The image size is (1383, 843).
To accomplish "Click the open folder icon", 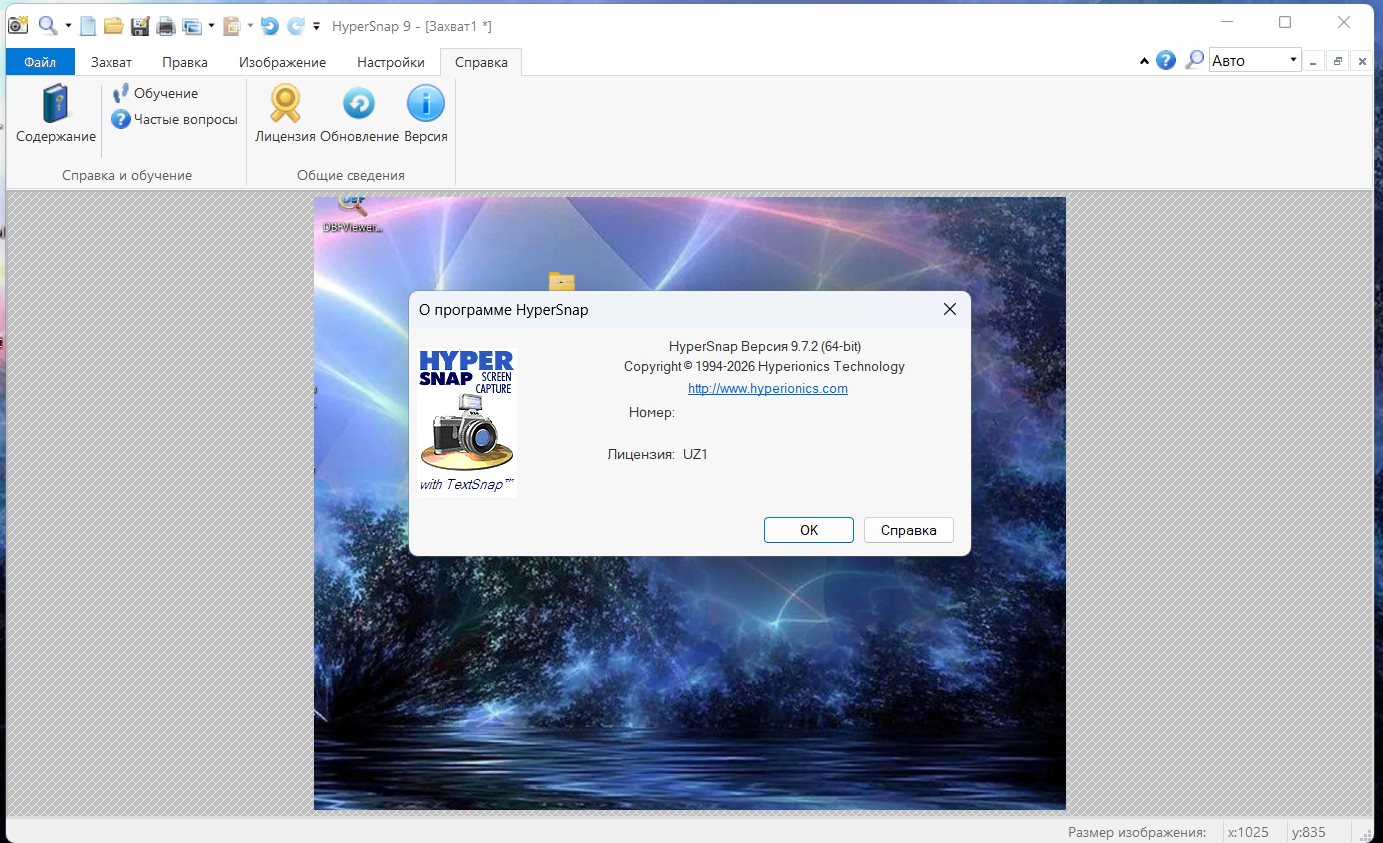I will click(113, 25).
